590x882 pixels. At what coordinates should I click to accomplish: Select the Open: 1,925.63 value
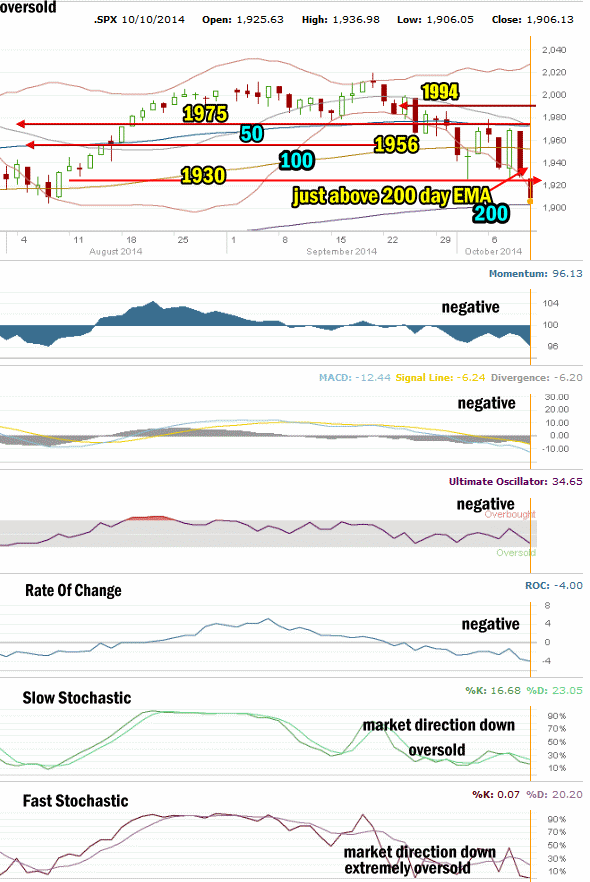[x=243, y=20]
